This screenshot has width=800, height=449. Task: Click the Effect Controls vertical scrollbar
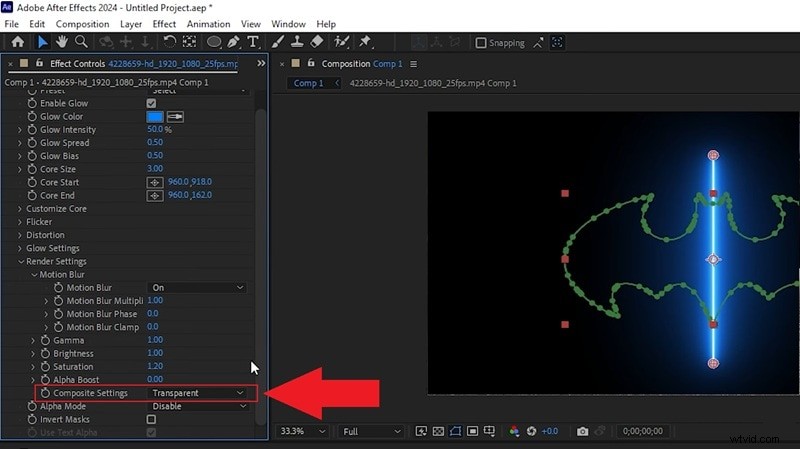pos(260,265)
